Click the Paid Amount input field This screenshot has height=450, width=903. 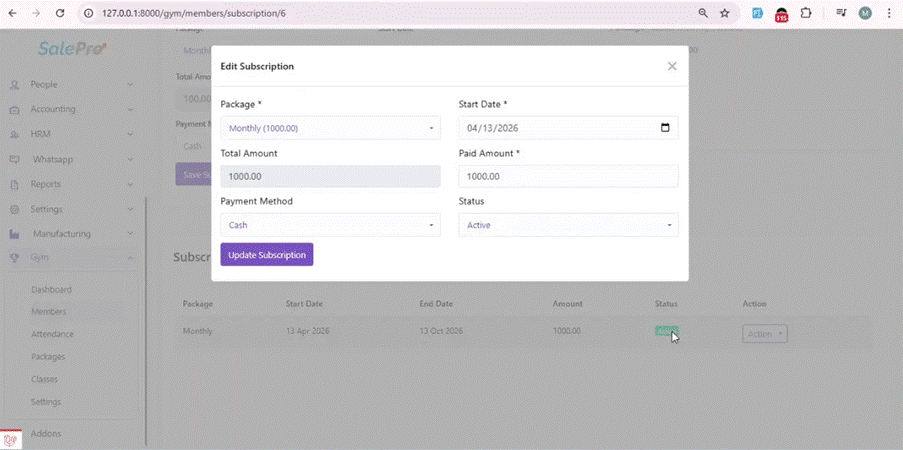tap(568, 176)
